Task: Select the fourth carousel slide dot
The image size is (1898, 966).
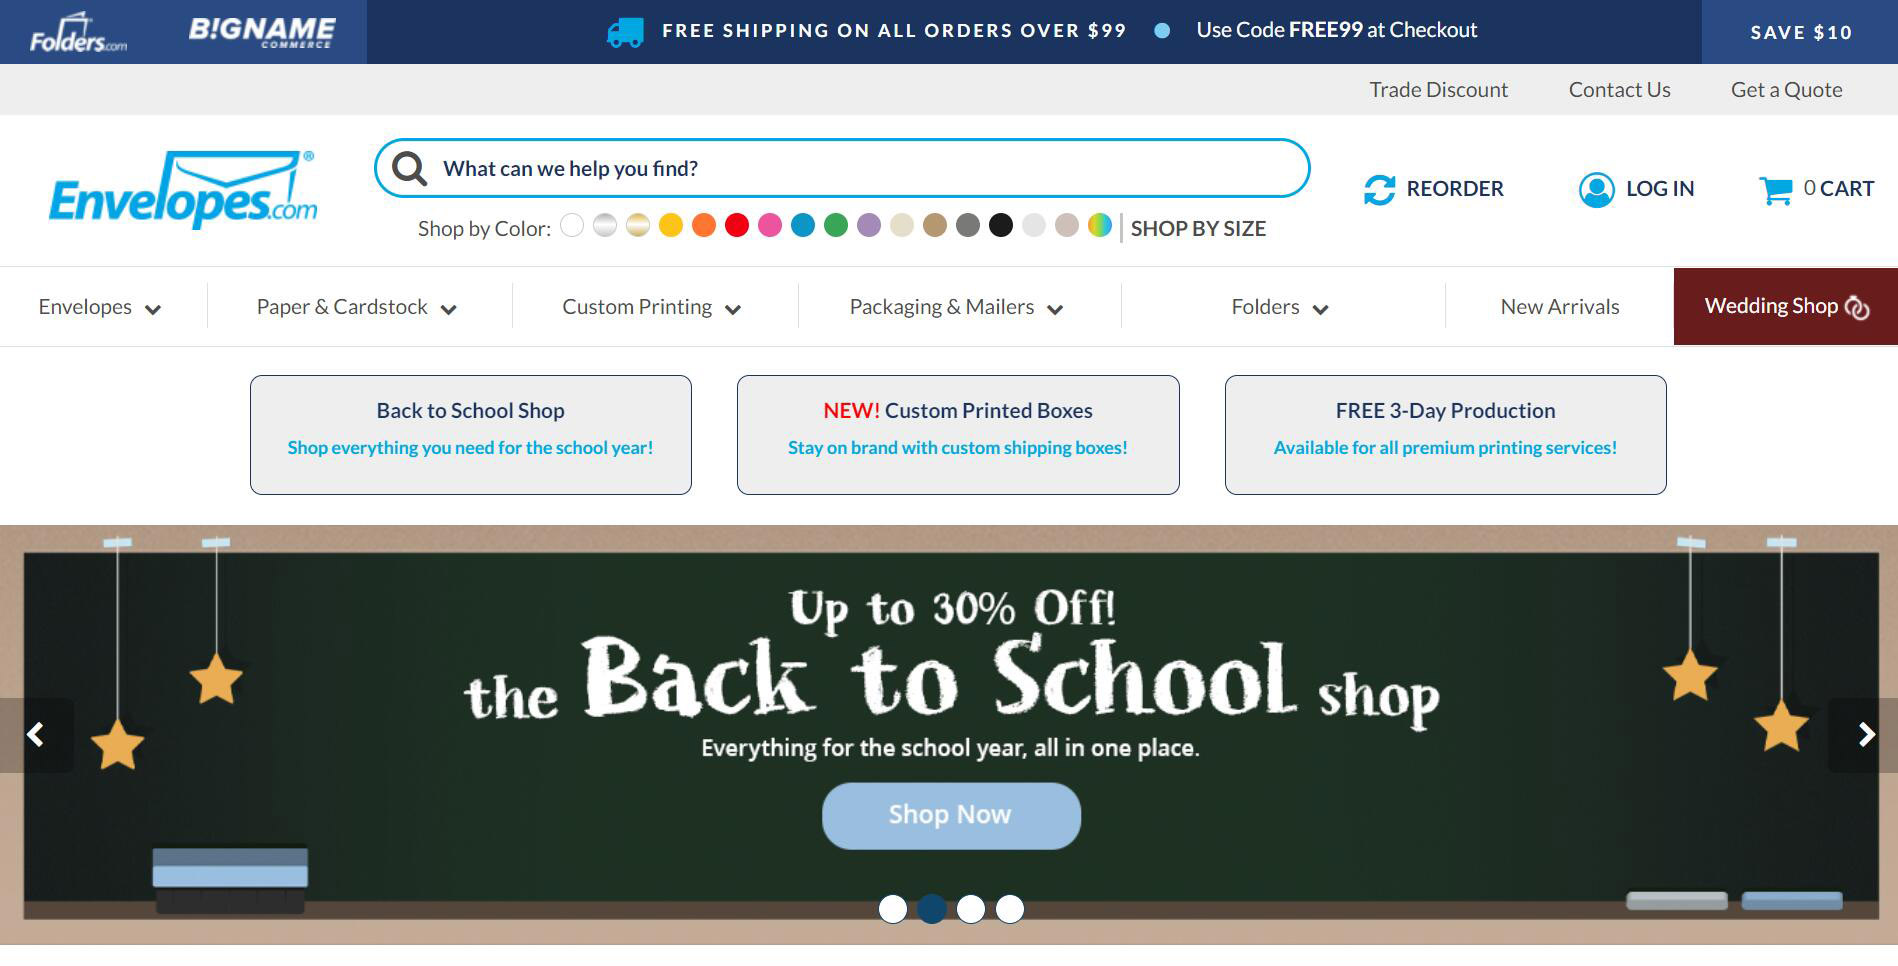Action: pyautogui.click(x=1010, y=909)
